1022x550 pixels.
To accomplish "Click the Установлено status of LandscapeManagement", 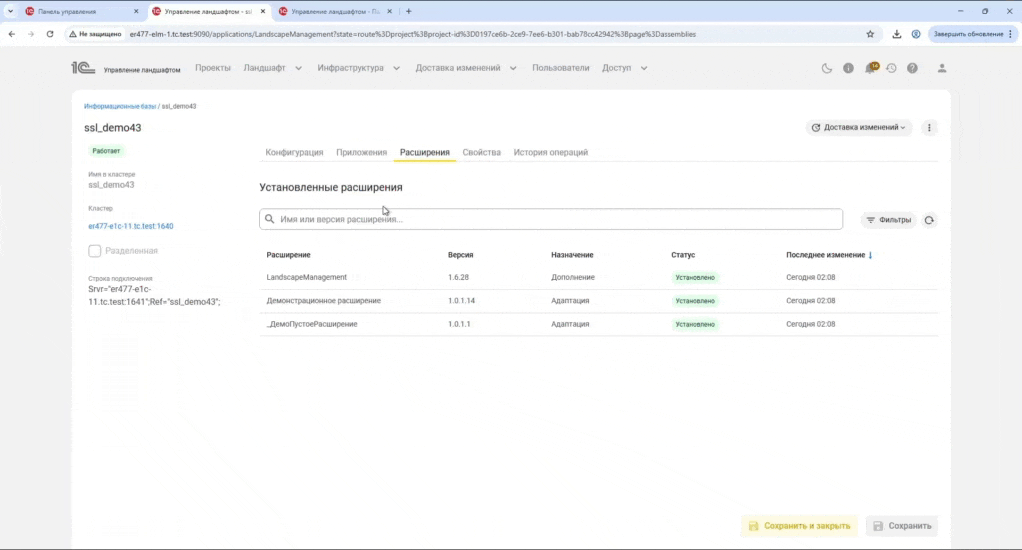I will coord(695,278).
